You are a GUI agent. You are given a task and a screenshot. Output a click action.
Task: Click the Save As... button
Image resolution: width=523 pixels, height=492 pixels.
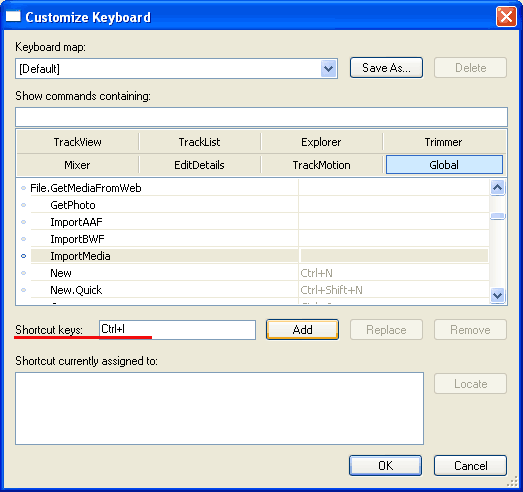[386, 68]
